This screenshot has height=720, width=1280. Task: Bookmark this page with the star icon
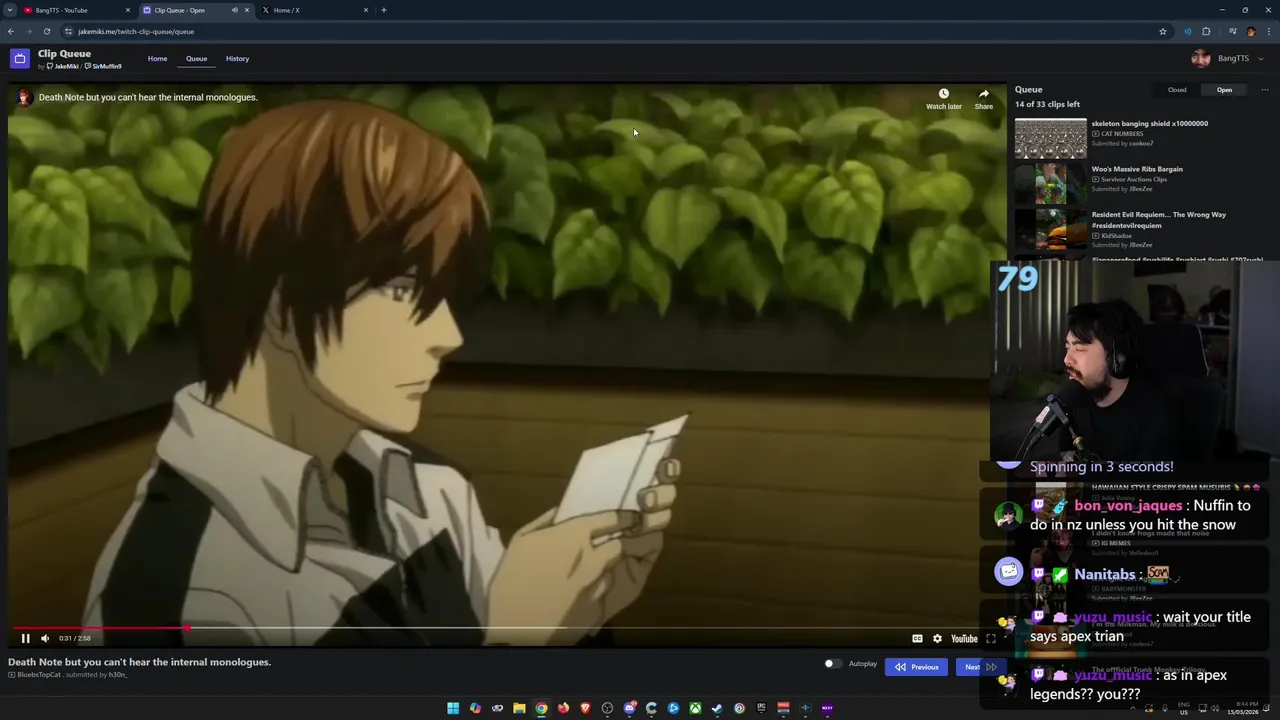(1162, 31)
